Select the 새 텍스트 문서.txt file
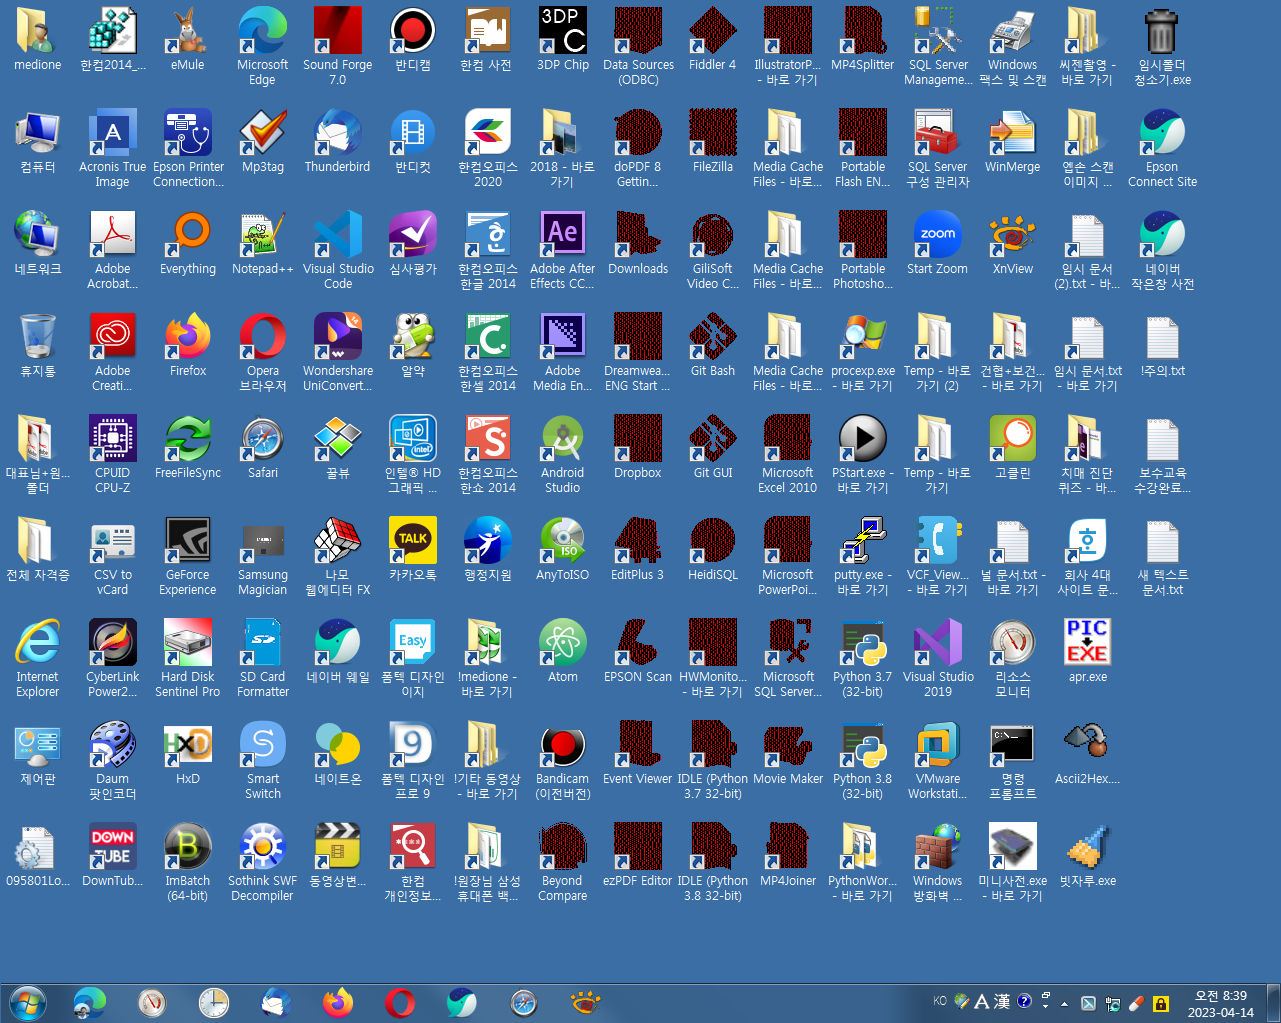 click(1163, 556)
